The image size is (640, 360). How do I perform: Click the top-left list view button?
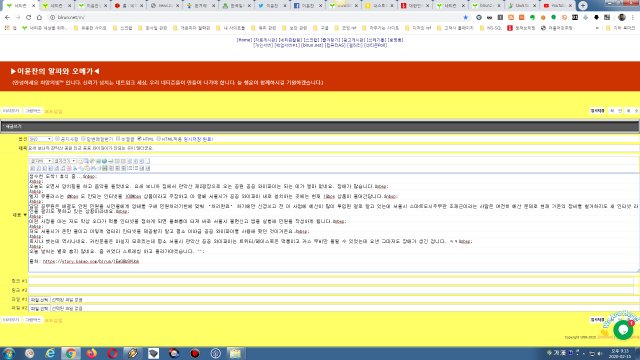coord(11,111)
